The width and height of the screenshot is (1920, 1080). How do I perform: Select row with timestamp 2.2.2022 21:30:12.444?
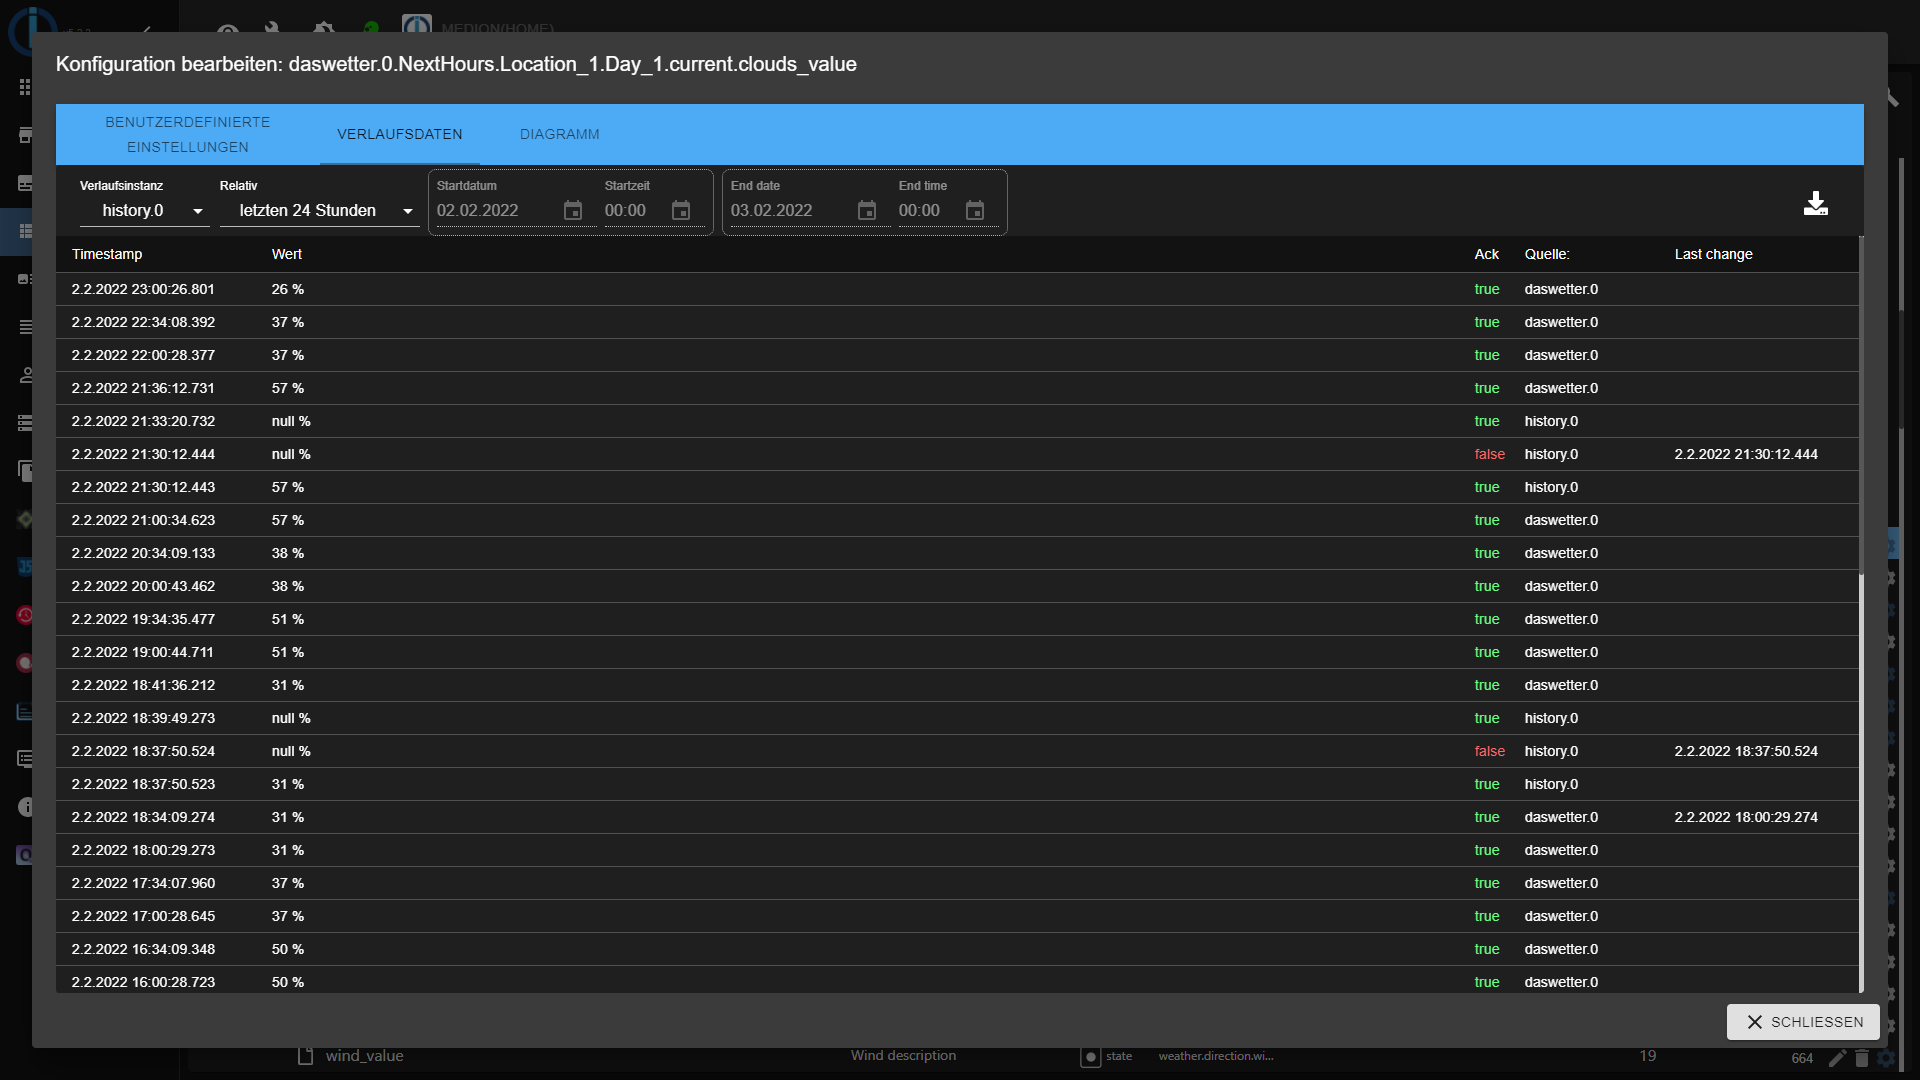[143, 454]
